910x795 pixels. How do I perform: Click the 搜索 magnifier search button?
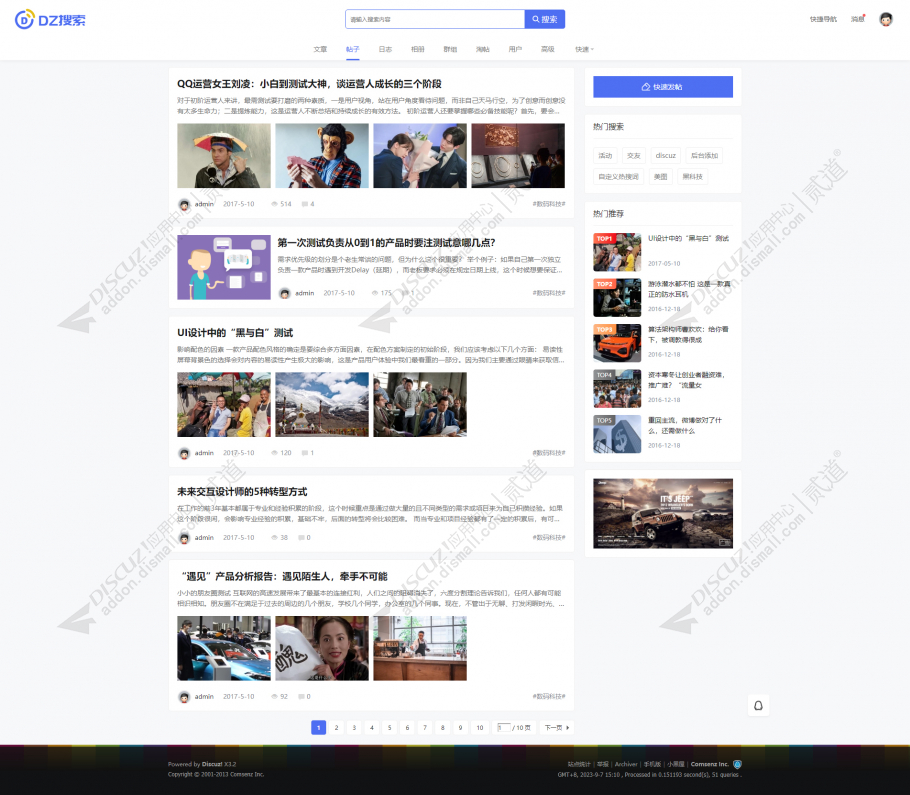click(x=544, y=19)
